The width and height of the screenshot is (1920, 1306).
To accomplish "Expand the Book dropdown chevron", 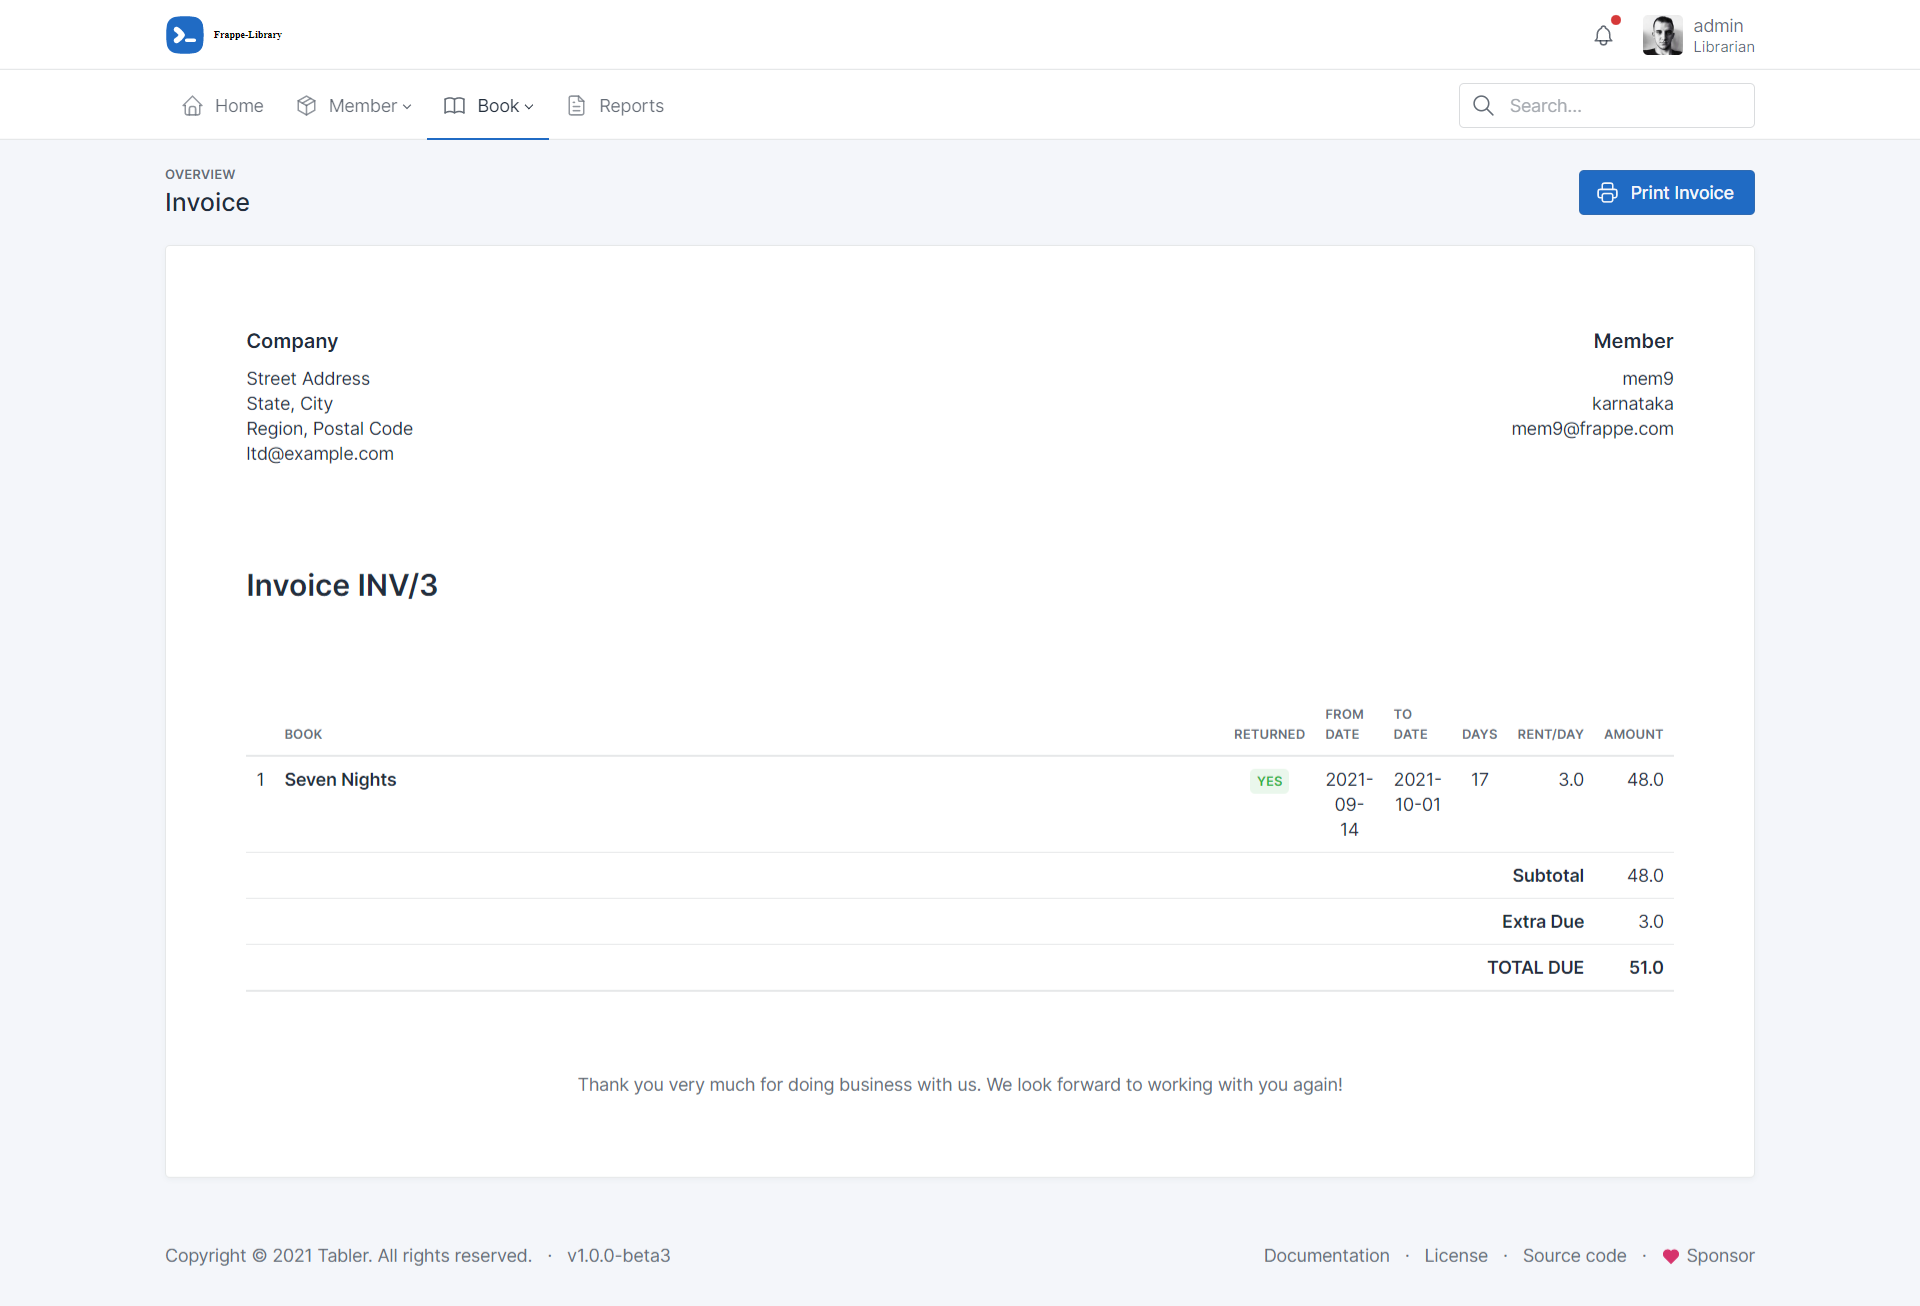I will click(x=529, y=107).
